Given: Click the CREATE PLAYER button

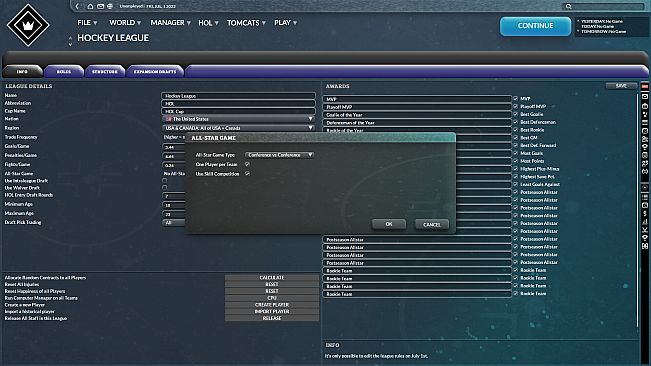Looking at the screenshot, I should click(272, 305).
